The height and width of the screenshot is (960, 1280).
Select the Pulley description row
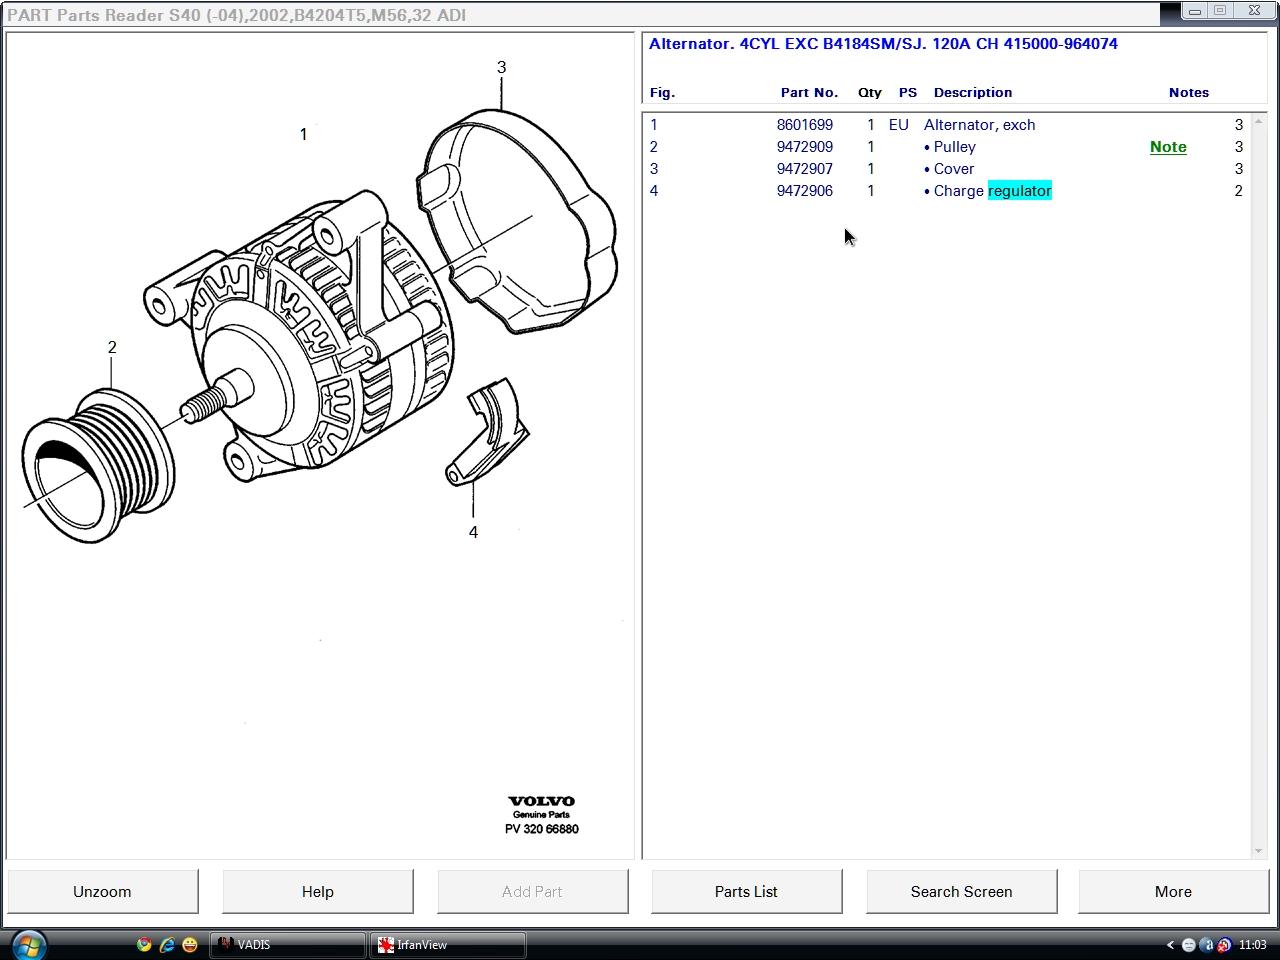pos(949,147)
